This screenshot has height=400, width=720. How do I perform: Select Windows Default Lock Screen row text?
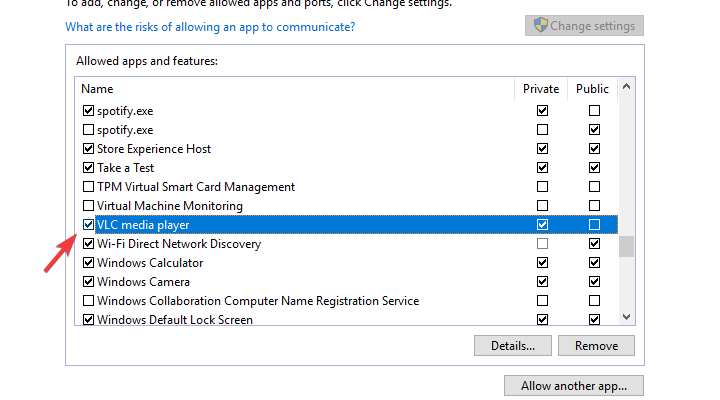(175, 320)
